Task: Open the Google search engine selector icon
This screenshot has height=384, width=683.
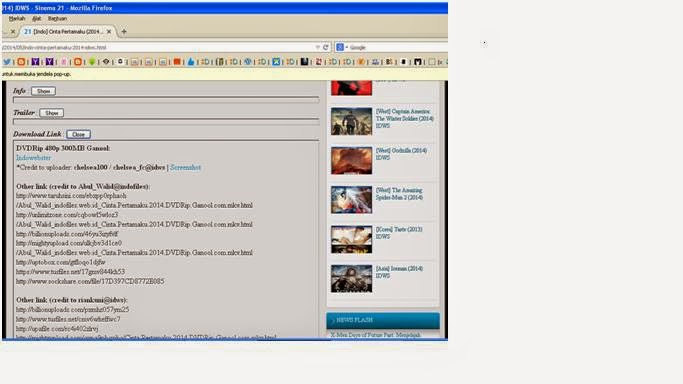Action: (x=340, y=47)
